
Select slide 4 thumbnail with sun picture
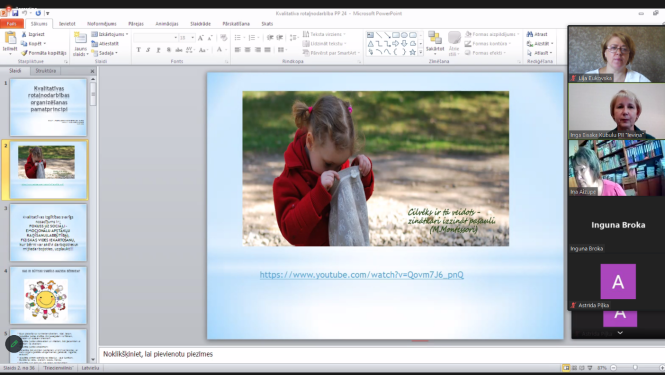(48, 296)
